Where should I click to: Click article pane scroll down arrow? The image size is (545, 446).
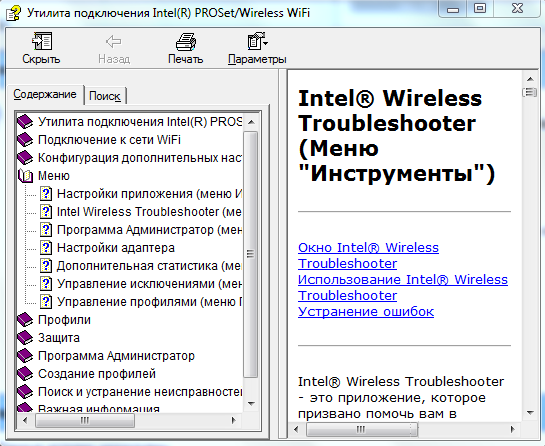[530, 413]
